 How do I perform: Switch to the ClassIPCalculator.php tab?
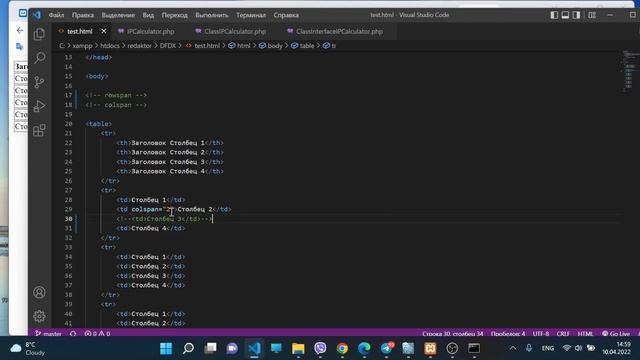tap(235, 31)
